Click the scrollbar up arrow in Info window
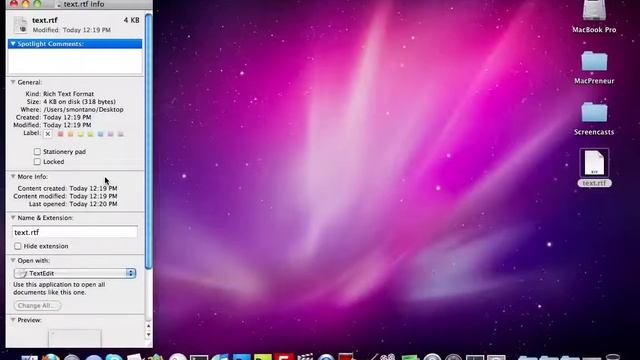Image resolution: width=640 pixels, height=360 pixels. point(148,326)
